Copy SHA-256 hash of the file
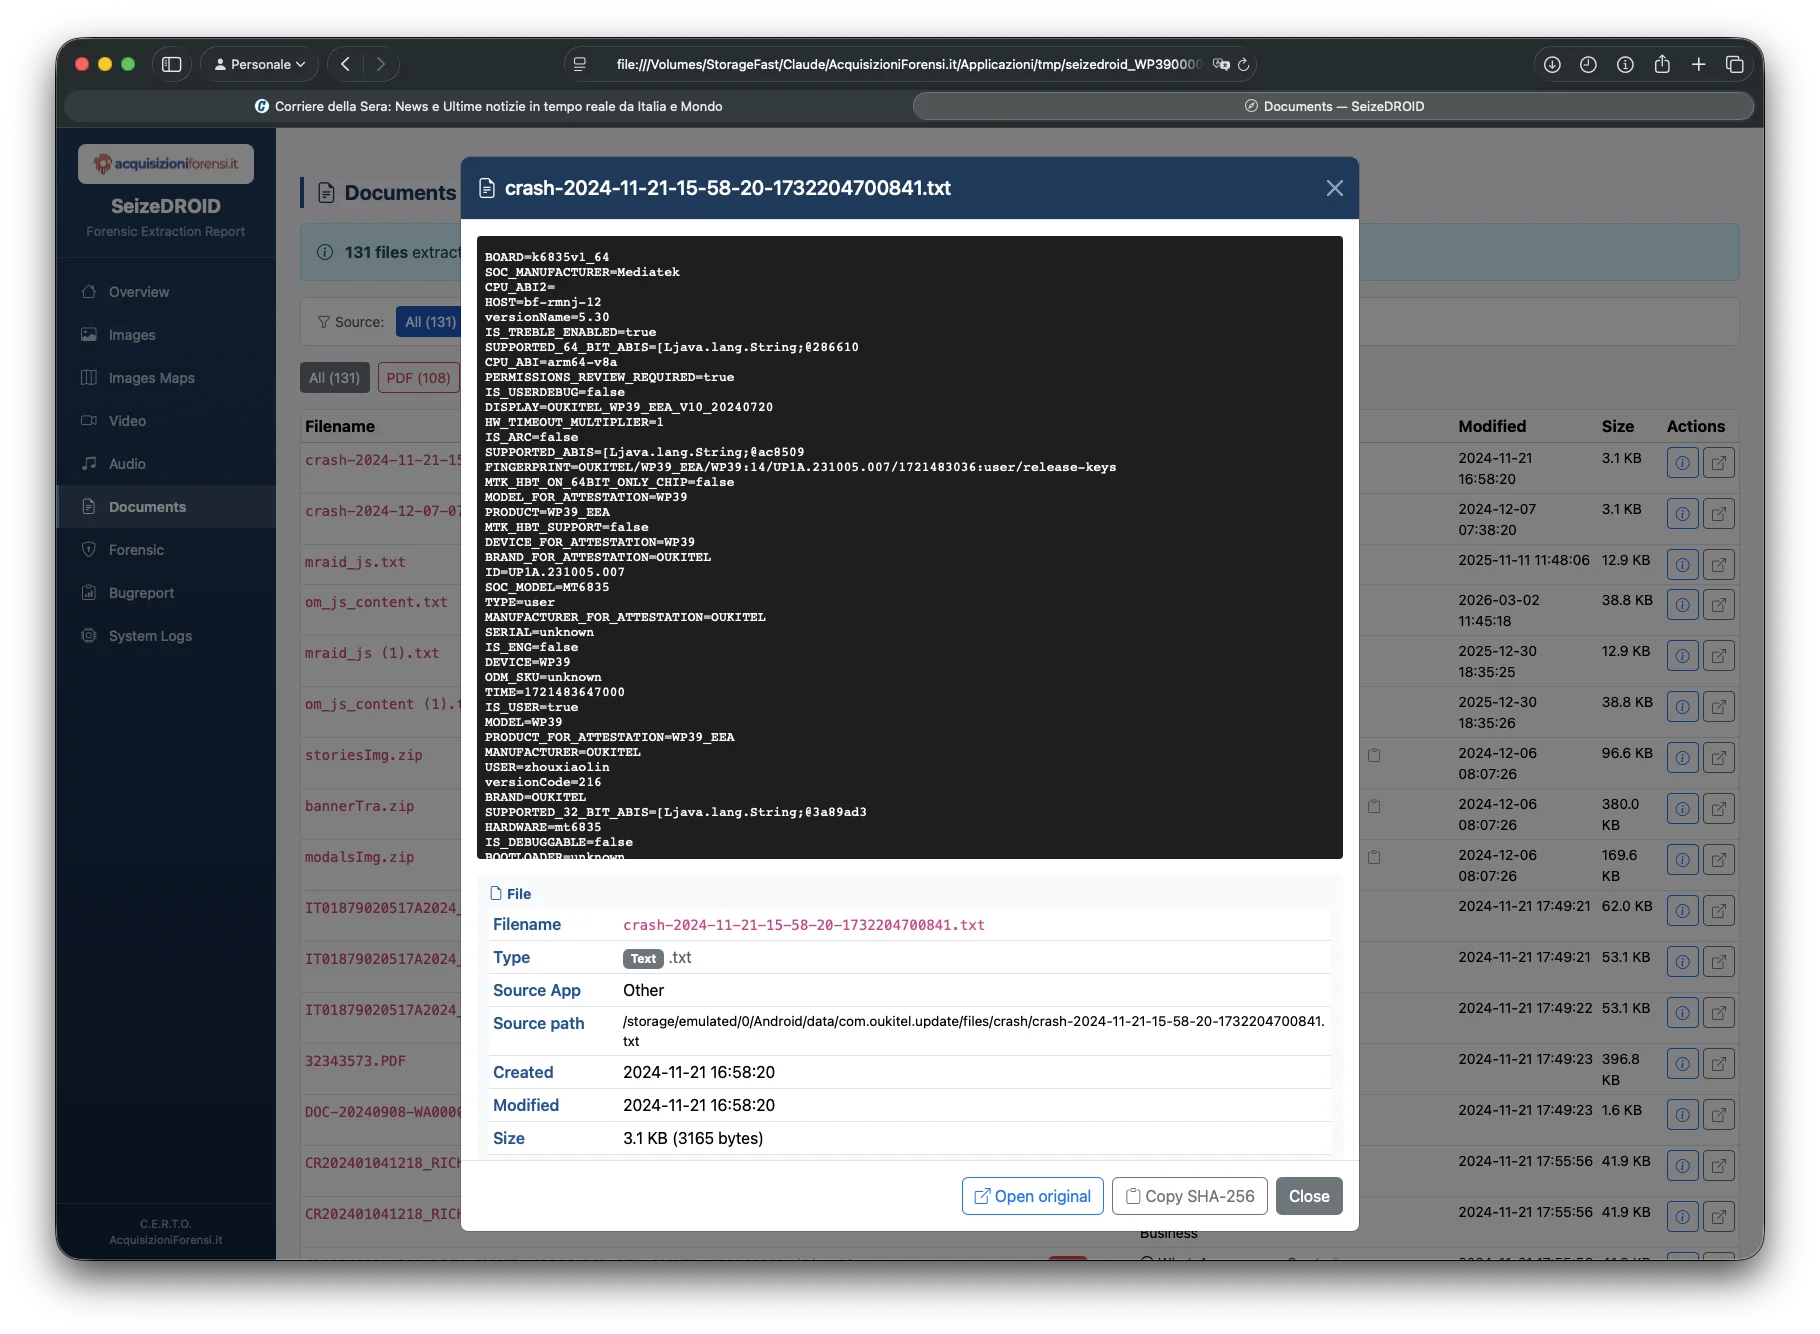The width and height of the screenshot is (1820, 1334). [1189, 1196]
